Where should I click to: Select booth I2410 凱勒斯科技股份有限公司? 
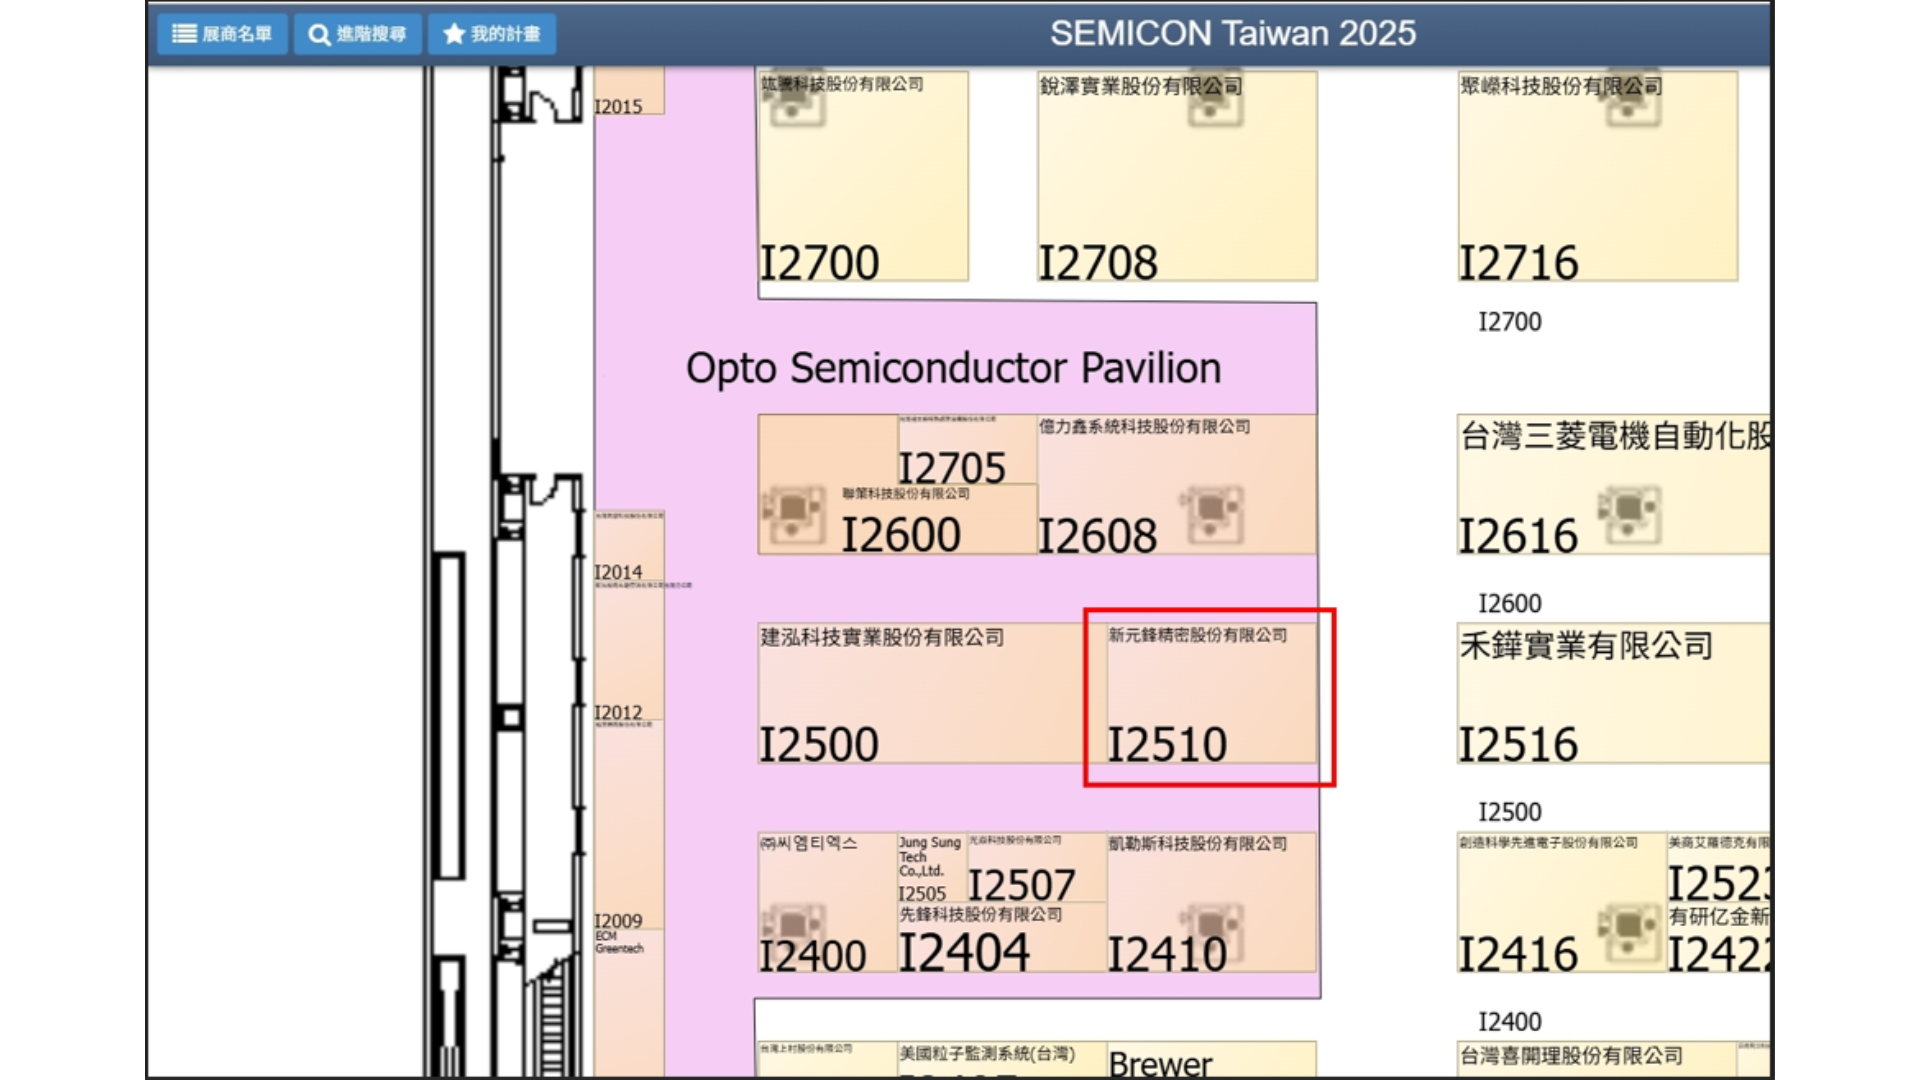1211,903
